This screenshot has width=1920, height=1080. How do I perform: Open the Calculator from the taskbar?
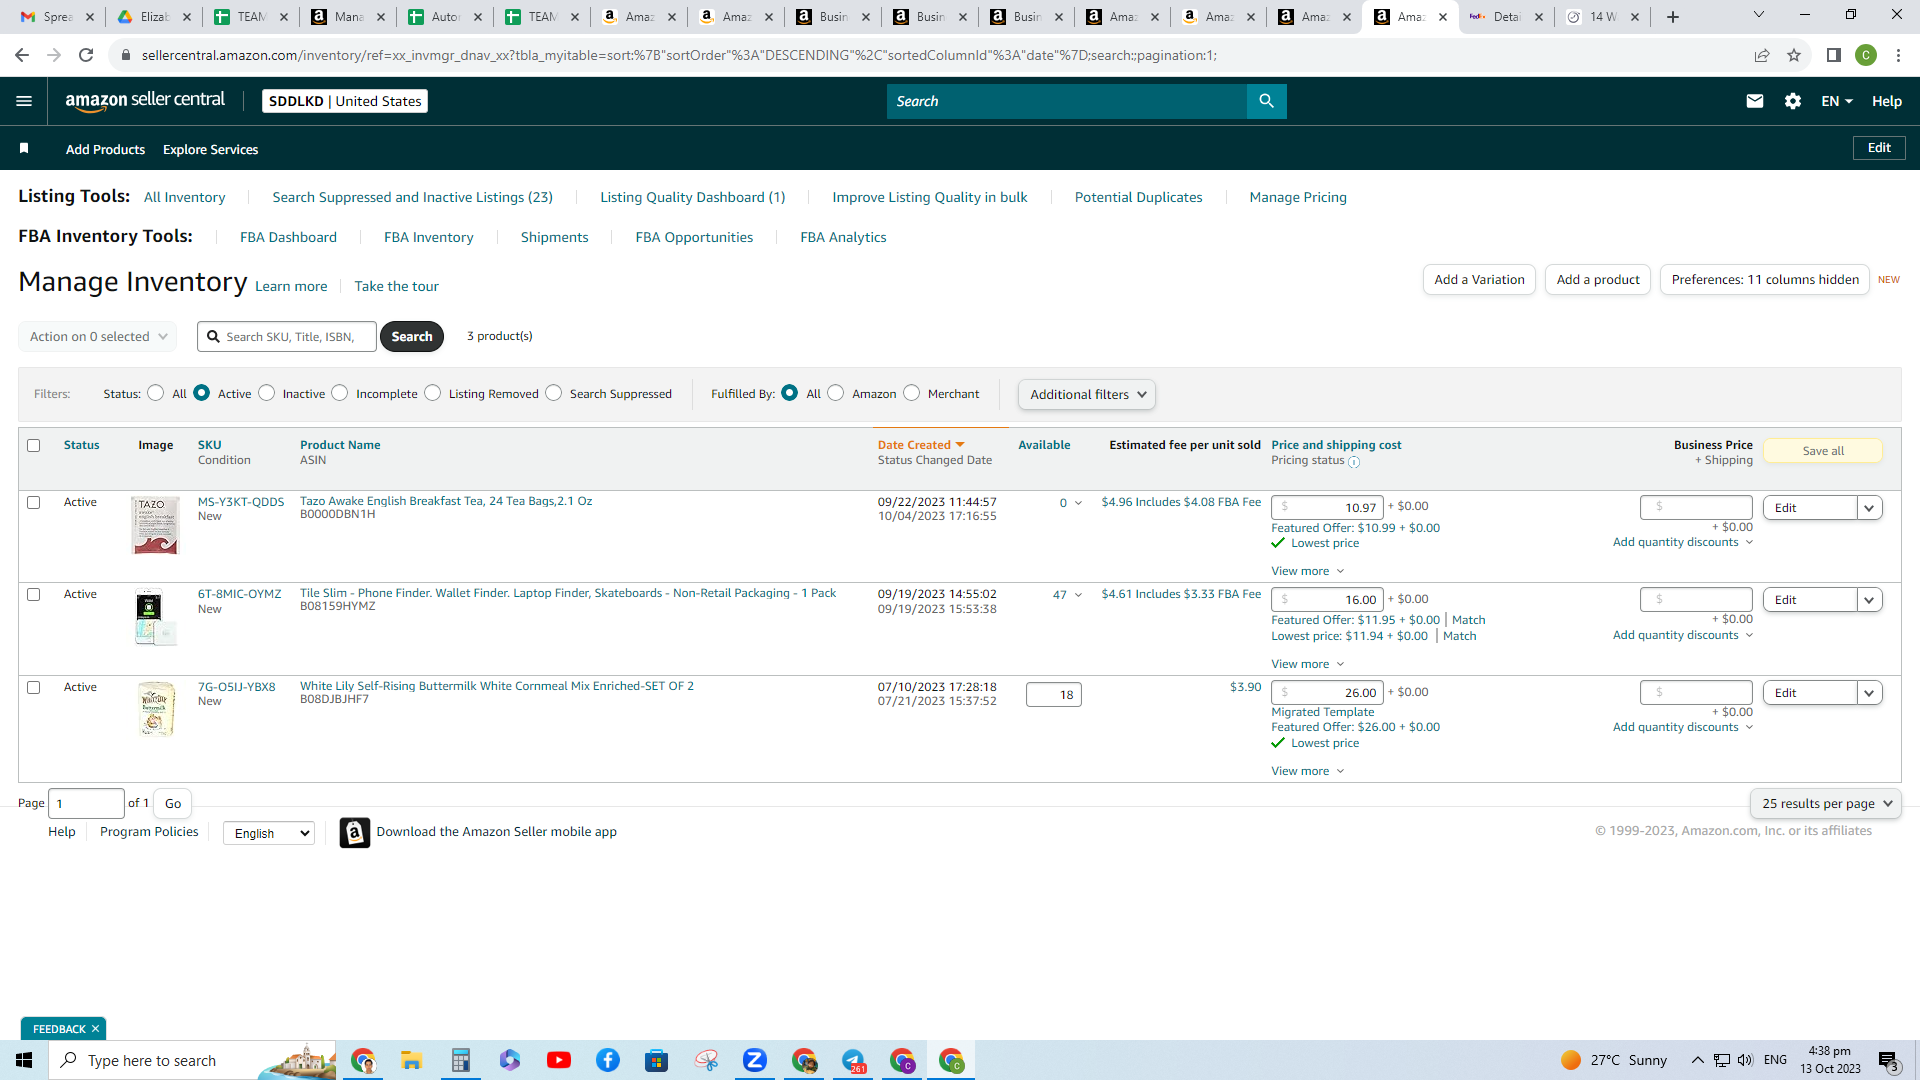(460, 1060)
